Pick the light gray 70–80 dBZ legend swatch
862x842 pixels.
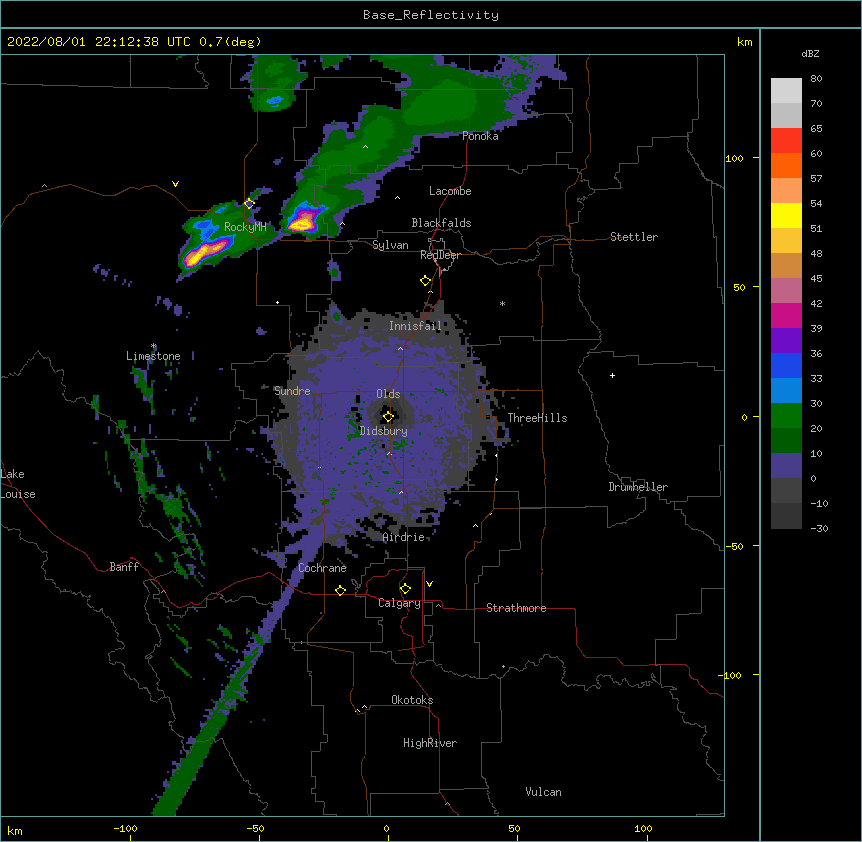click(x=786, y=90)
